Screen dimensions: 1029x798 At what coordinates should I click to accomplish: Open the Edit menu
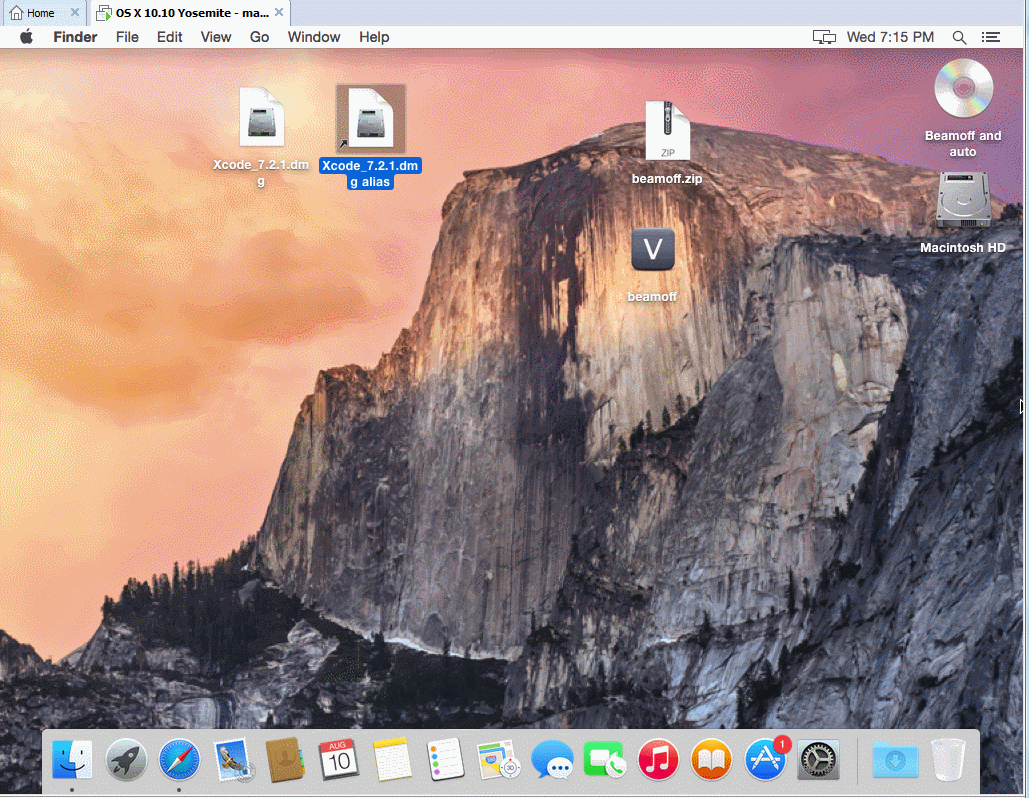pos(169,37)
